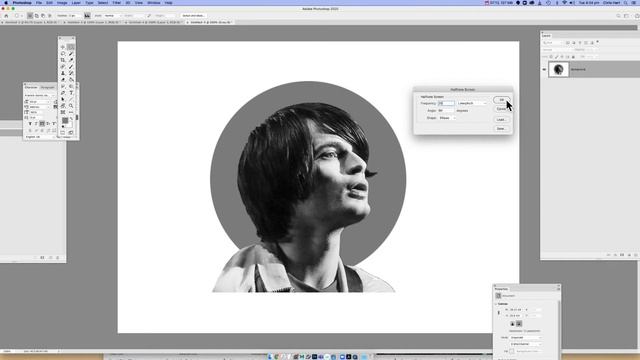Choose New Selection mode icon

[30, 16]
